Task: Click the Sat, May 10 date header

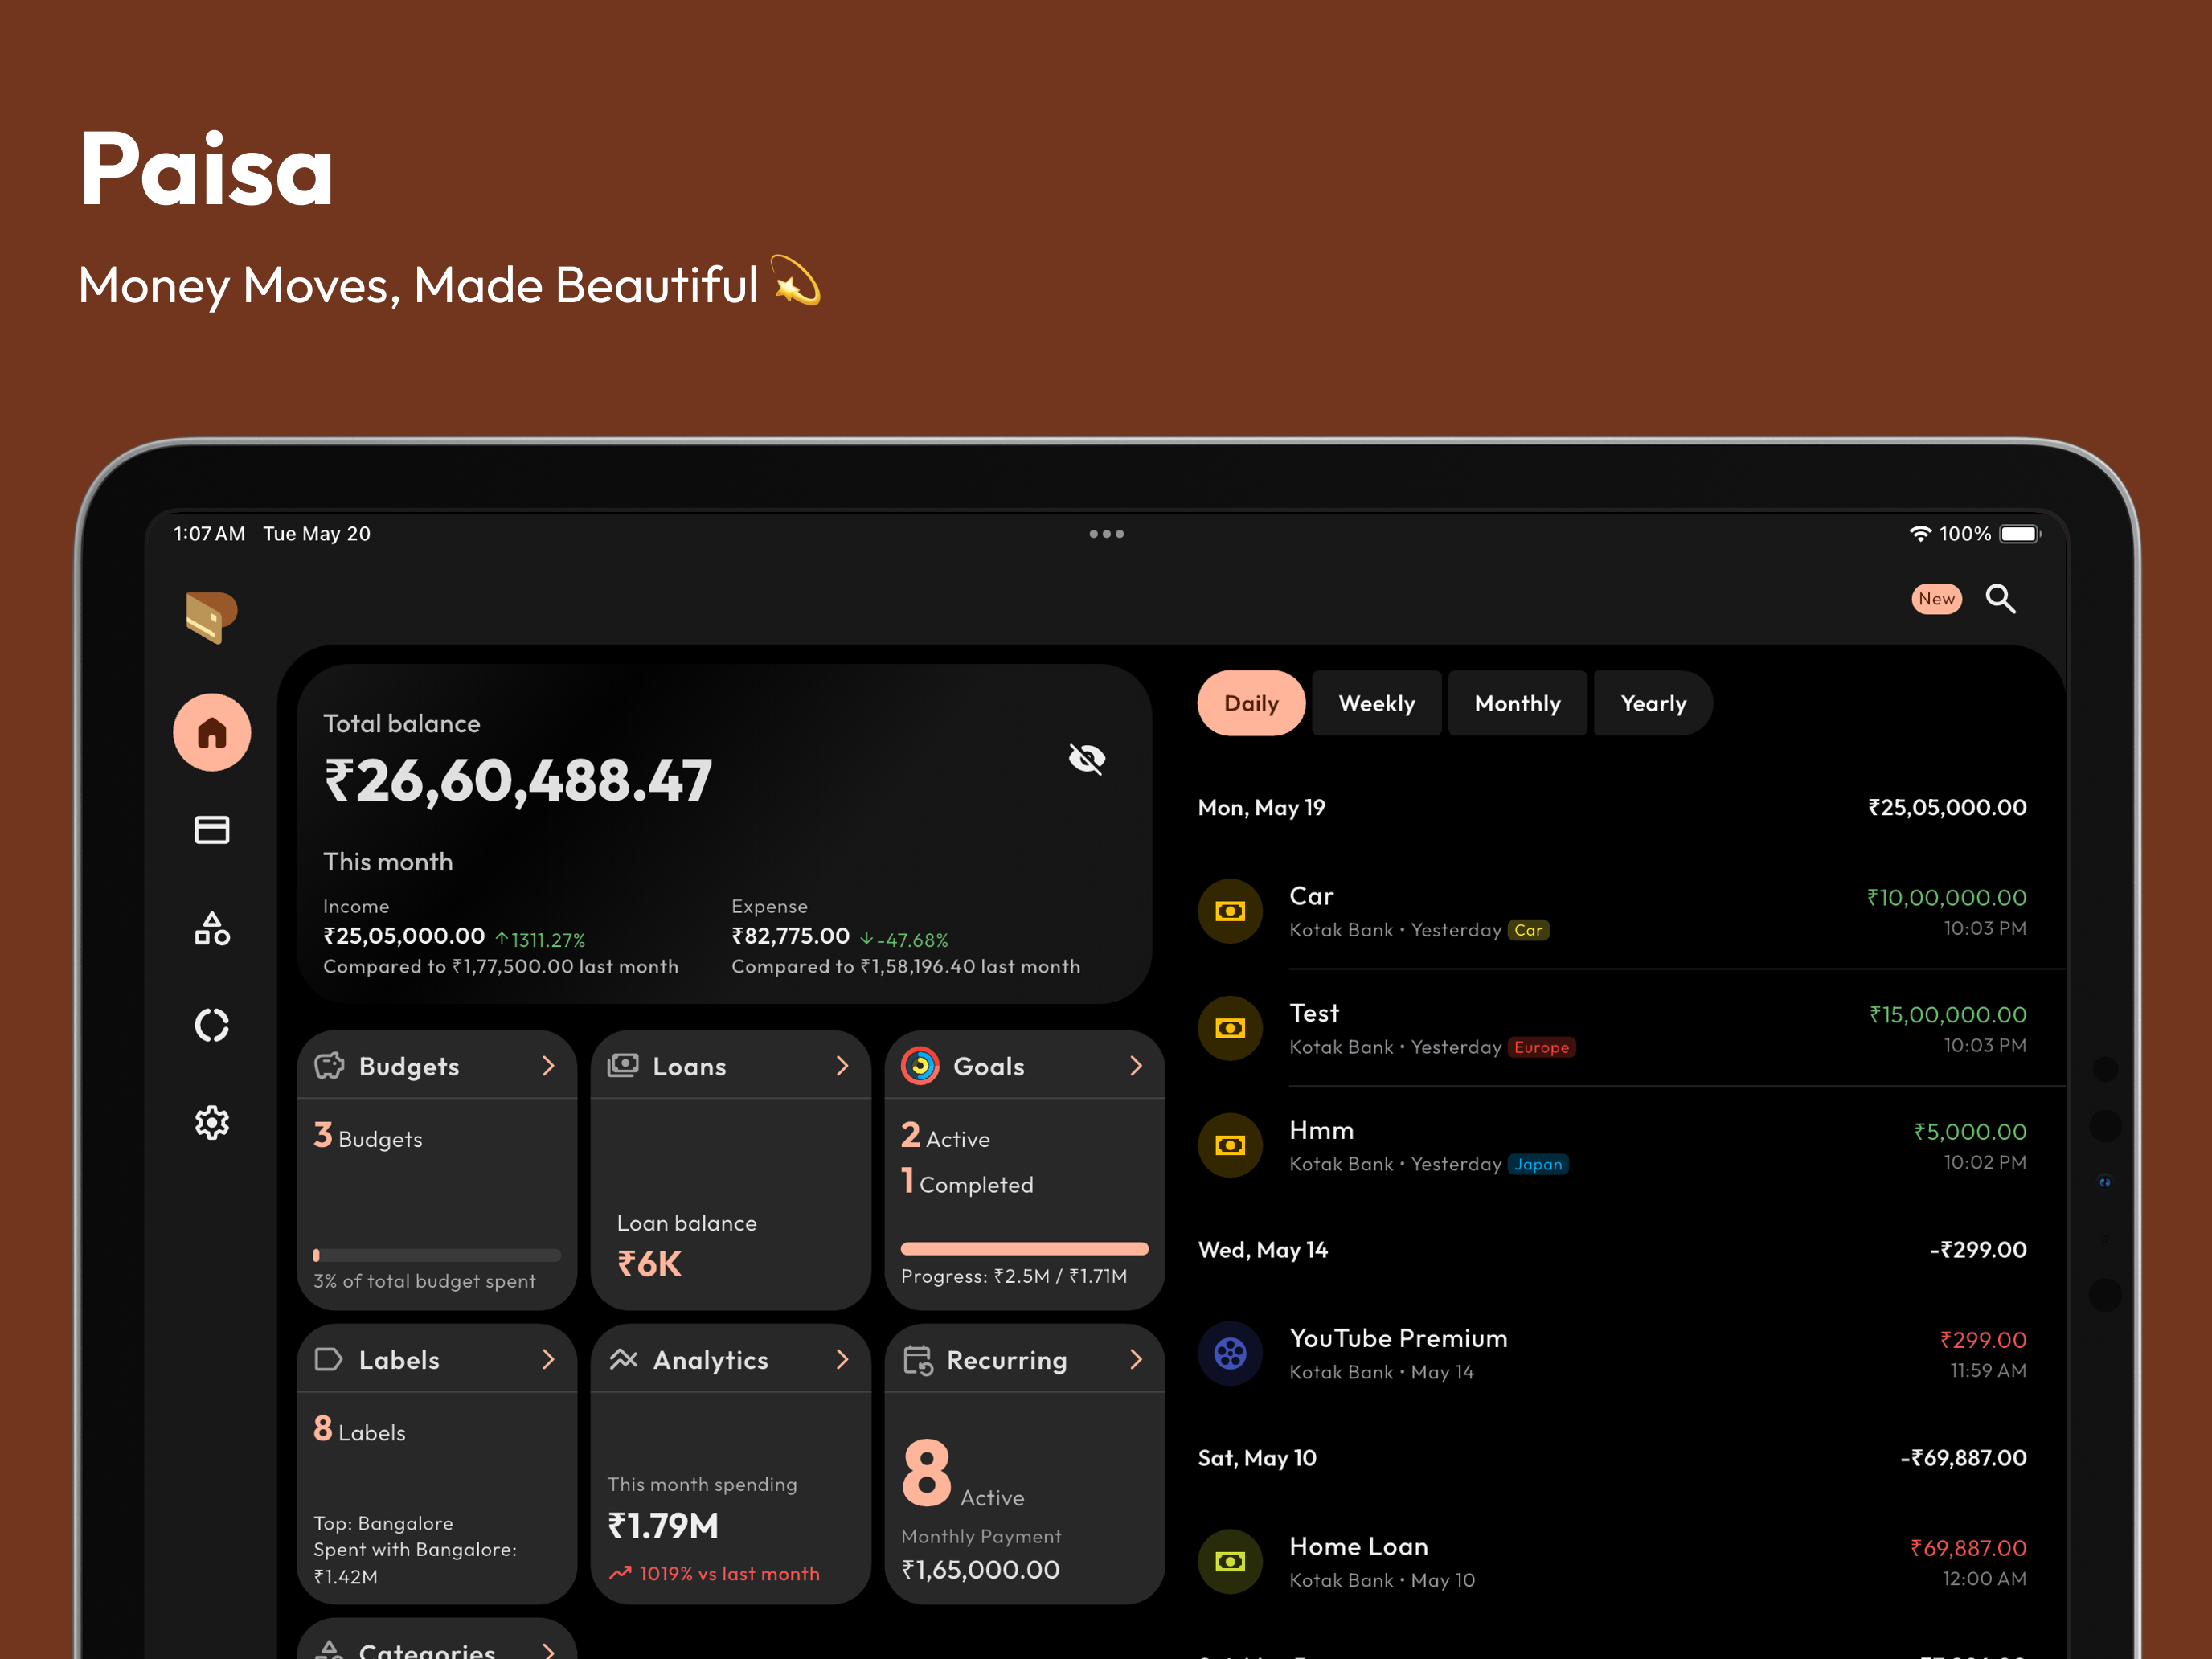Action: pyautogui.click(x=1257, y=1458)
